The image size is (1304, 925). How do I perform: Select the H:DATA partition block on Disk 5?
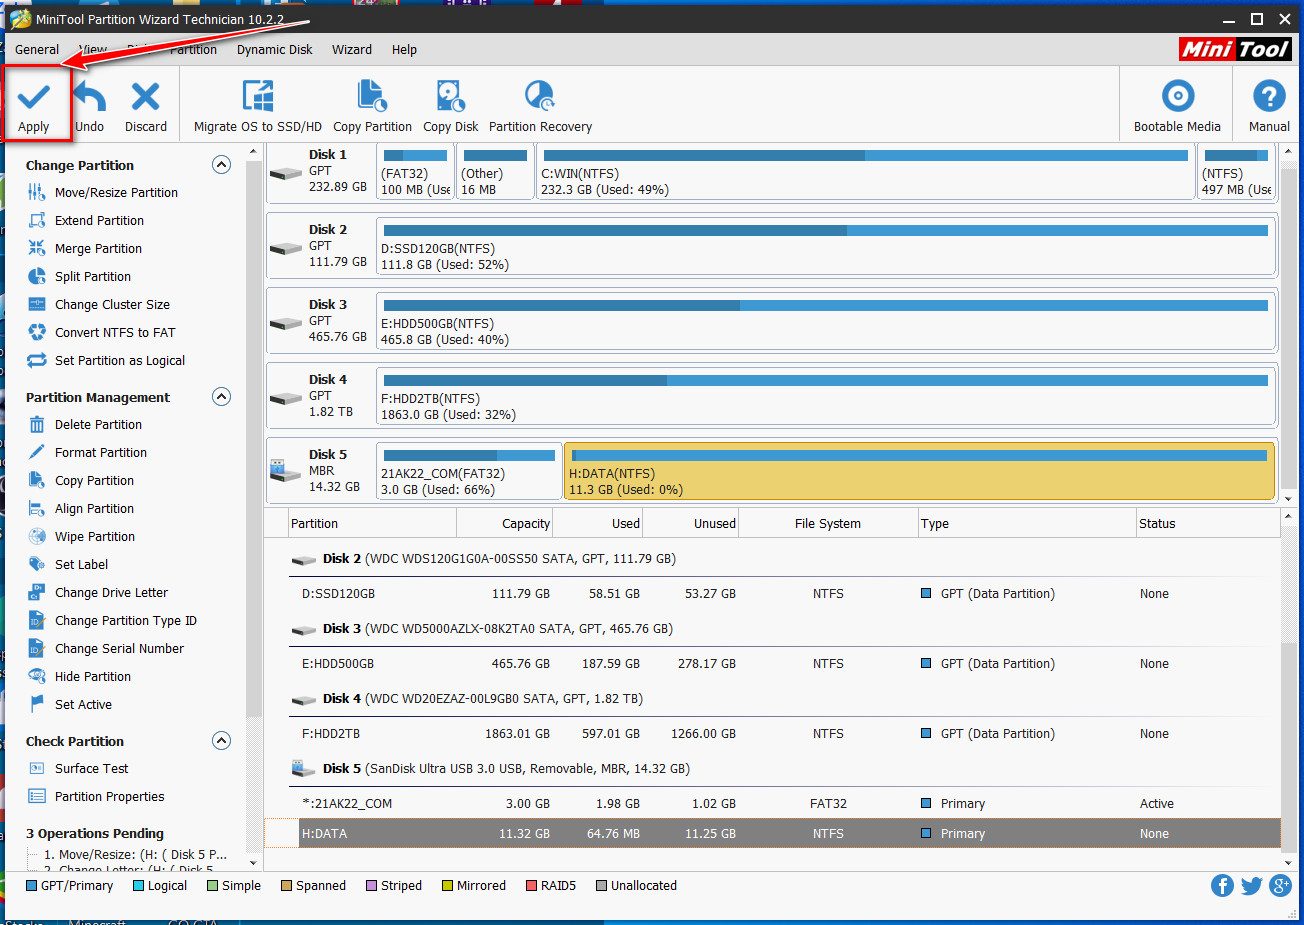click(919, 471)
